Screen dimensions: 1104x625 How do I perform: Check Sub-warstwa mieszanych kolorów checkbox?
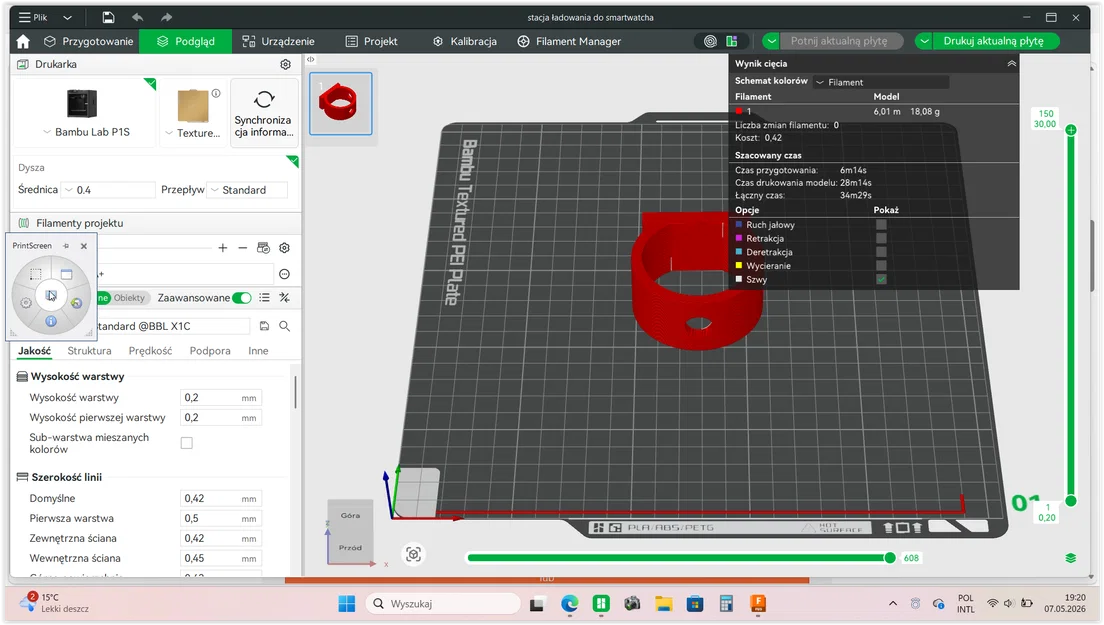coord(187,443)
